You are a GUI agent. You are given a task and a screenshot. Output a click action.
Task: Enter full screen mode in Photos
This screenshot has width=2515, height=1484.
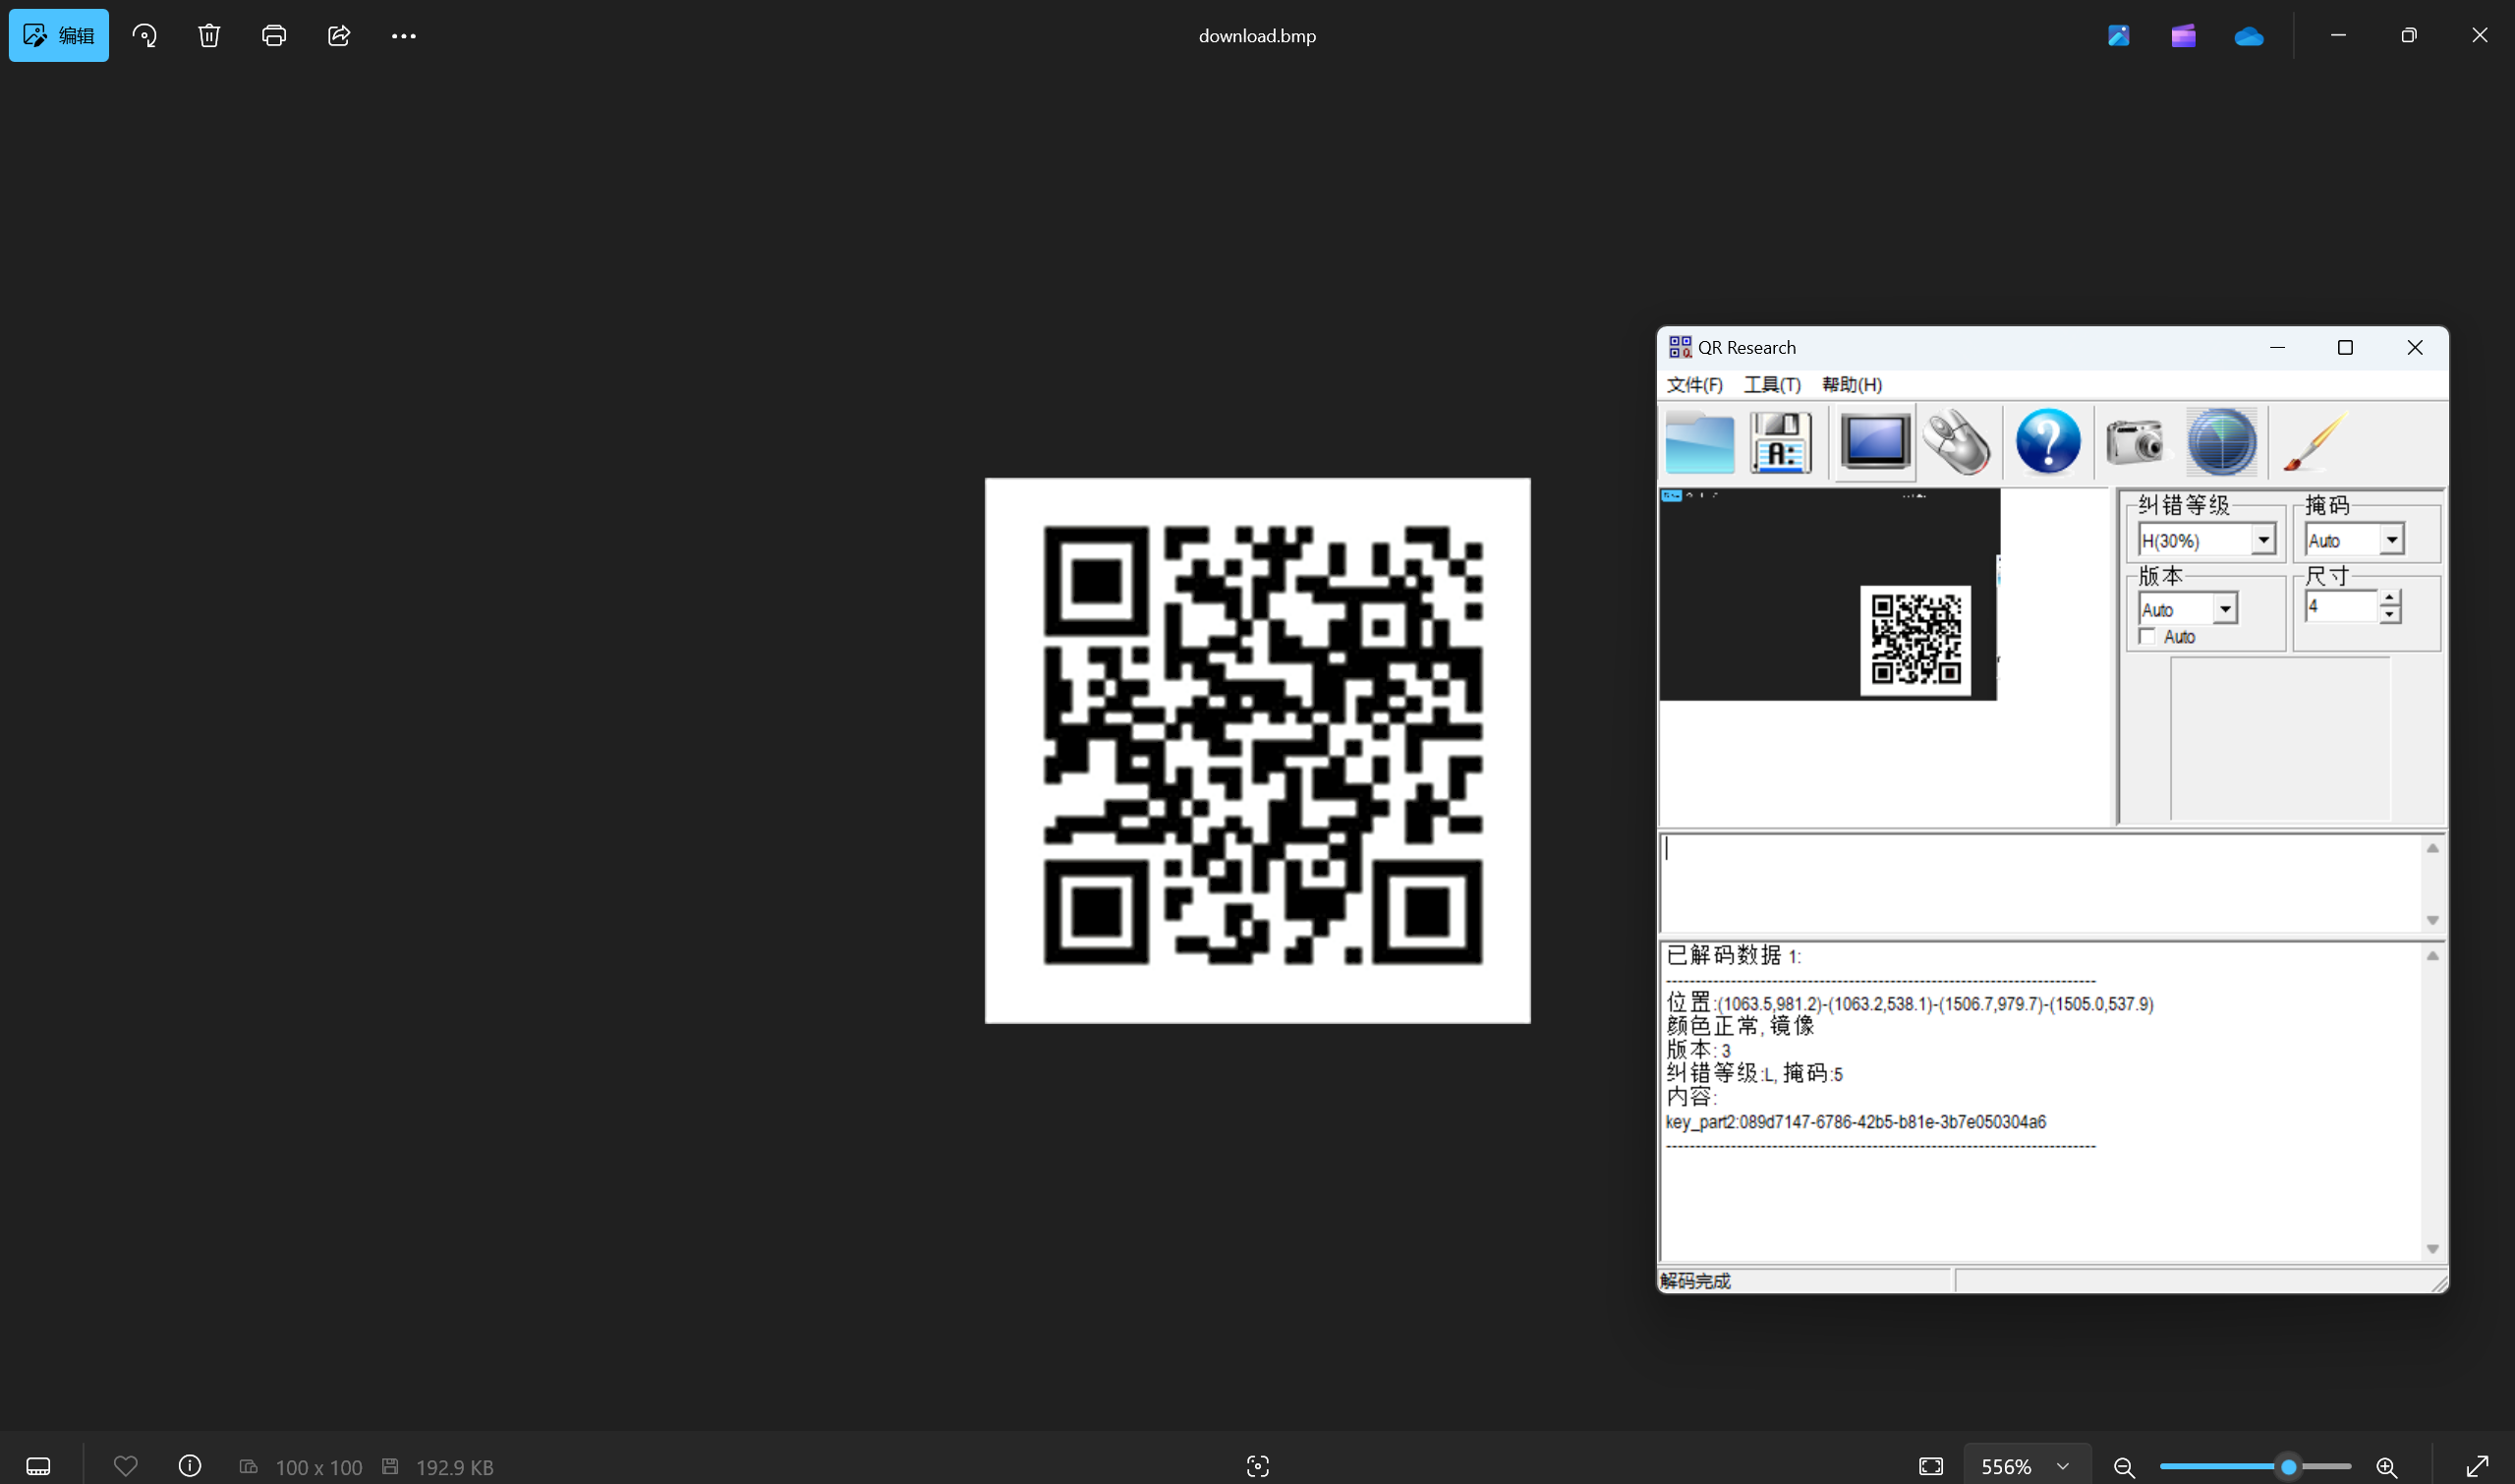coord(2477,1466)
